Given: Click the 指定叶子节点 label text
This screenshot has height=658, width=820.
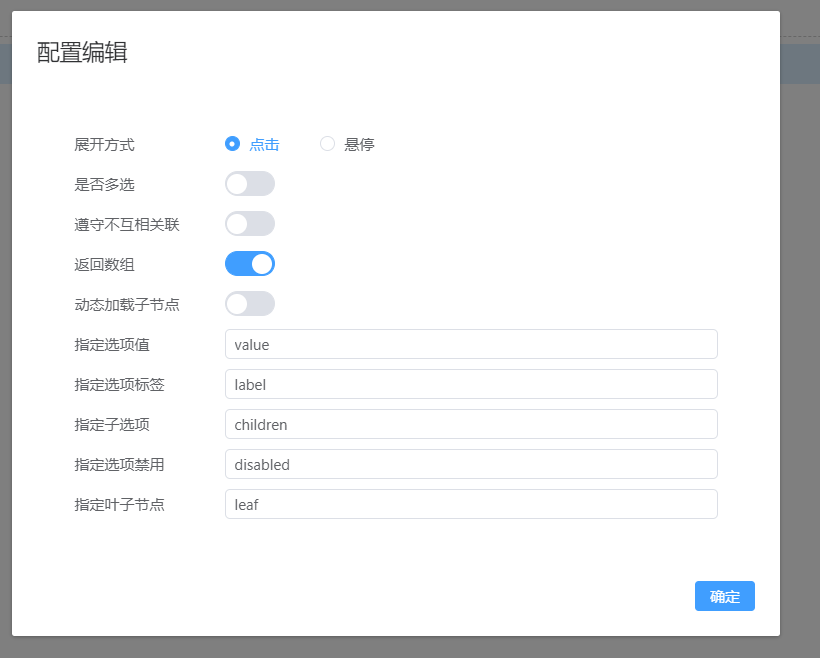Looking at the screenshot, I should coord(120,505).
